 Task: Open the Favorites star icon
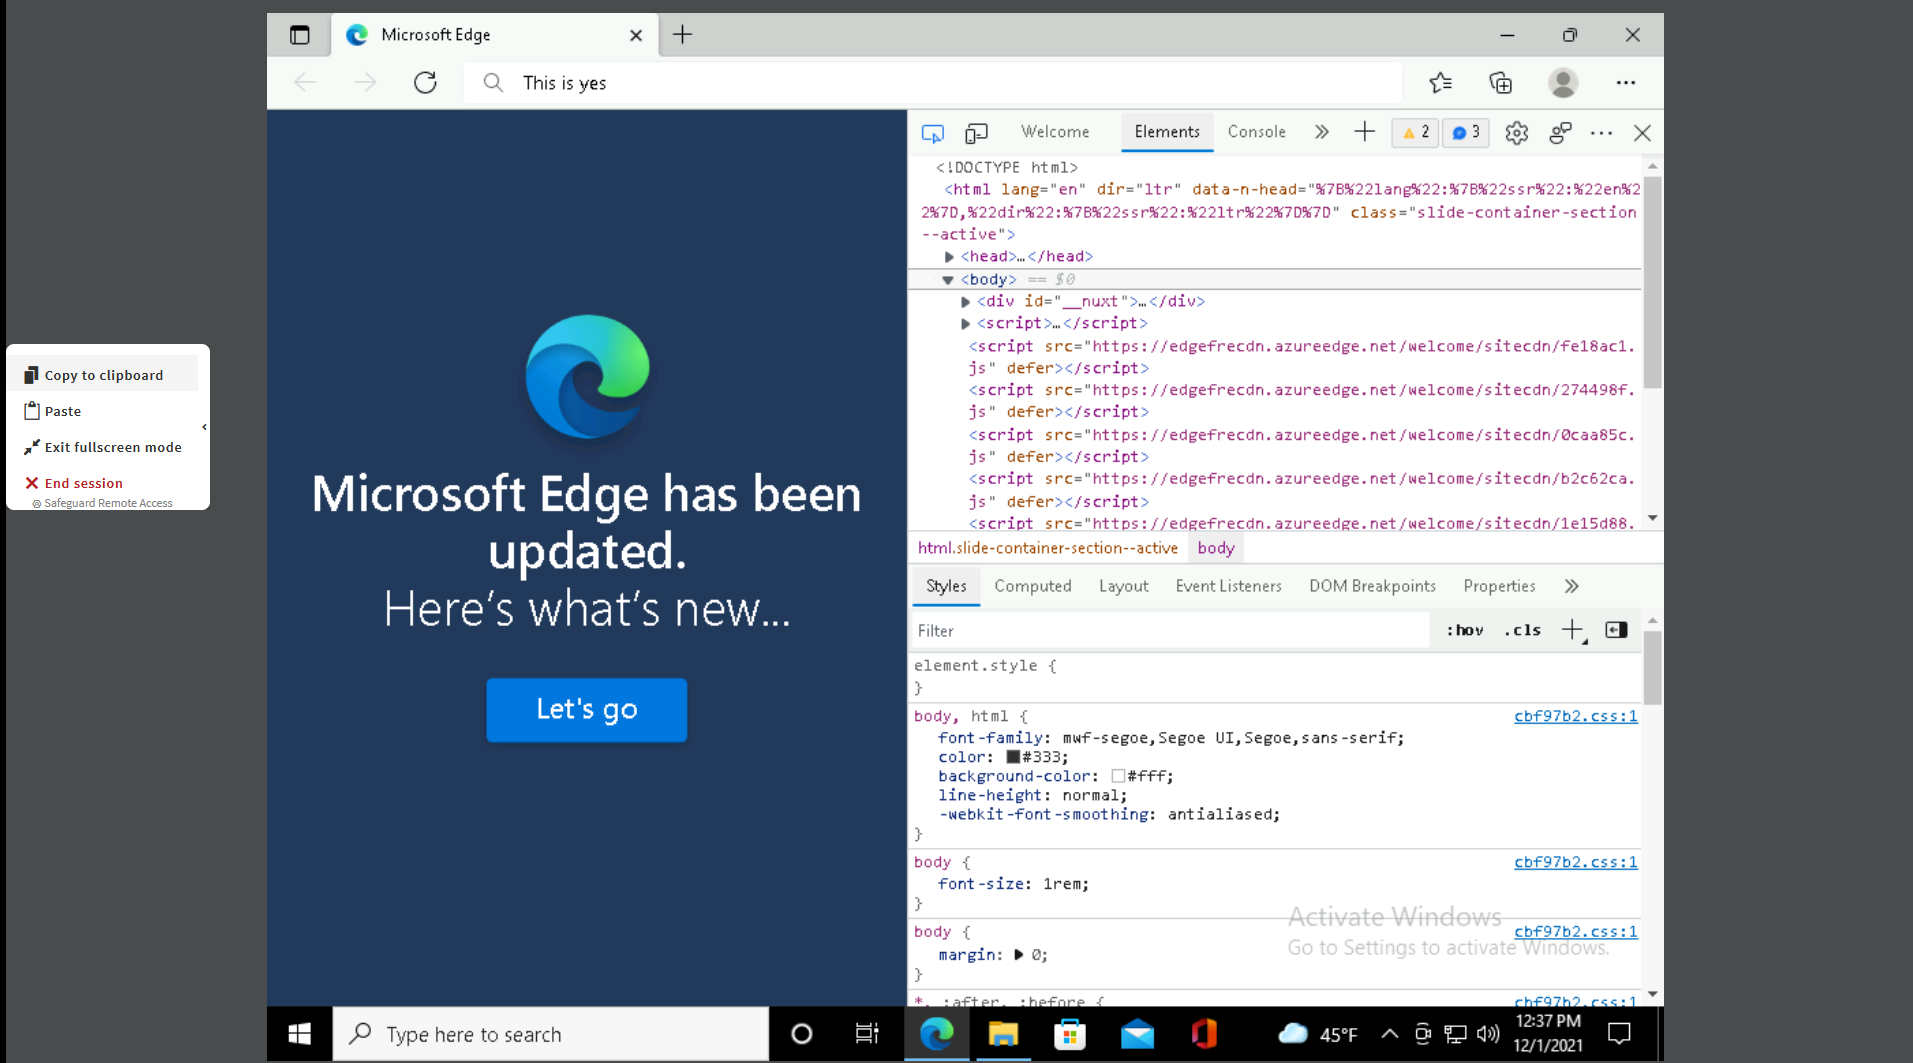click(1440, 83)
